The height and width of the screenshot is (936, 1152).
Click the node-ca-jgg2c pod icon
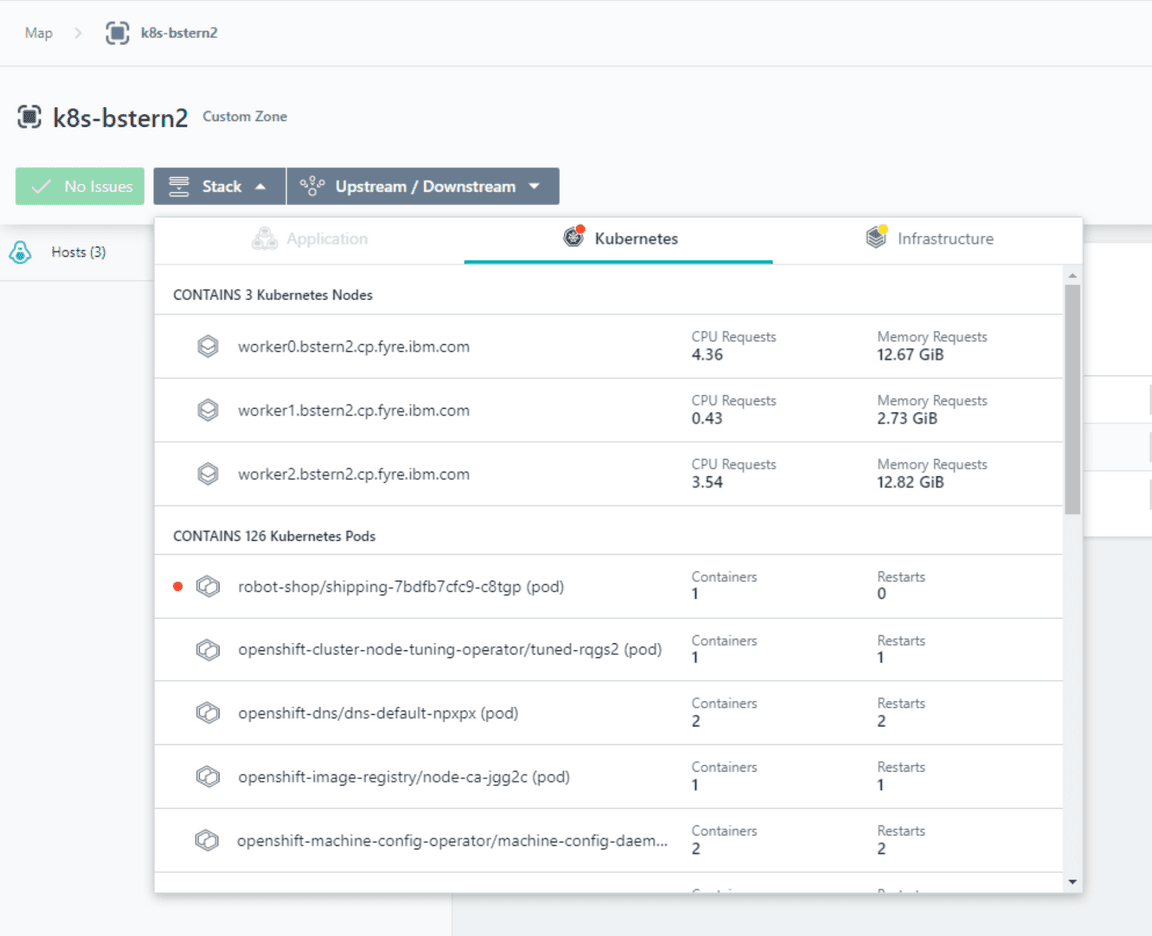tap(207, 777)
